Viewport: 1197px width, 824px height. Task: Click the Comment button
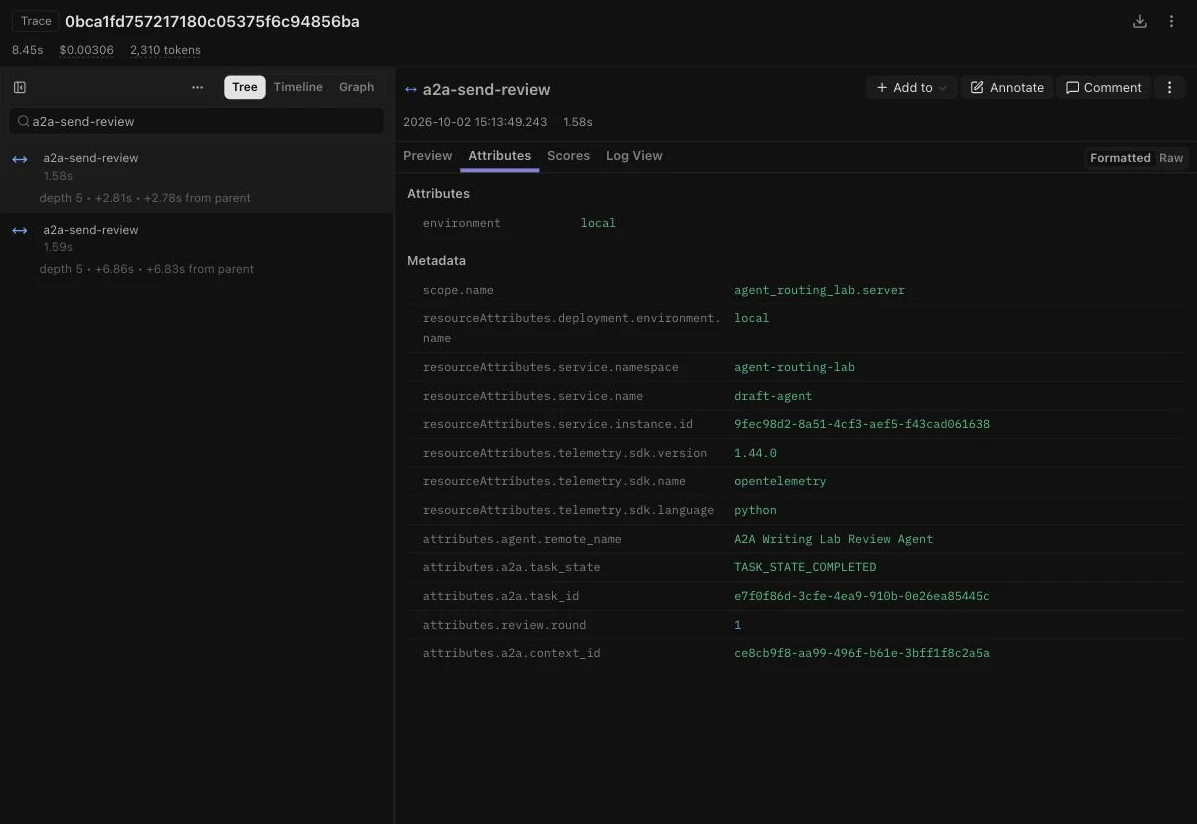point(1103,87)
